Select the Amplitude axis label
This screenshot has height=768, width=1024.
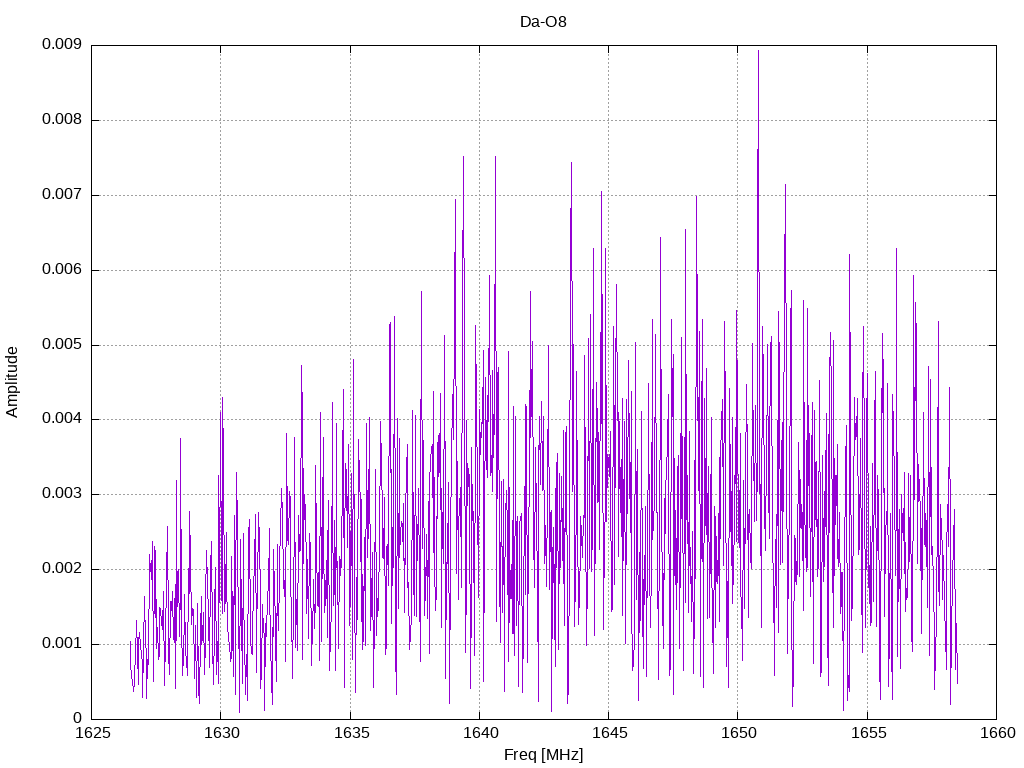click(12, 382)
